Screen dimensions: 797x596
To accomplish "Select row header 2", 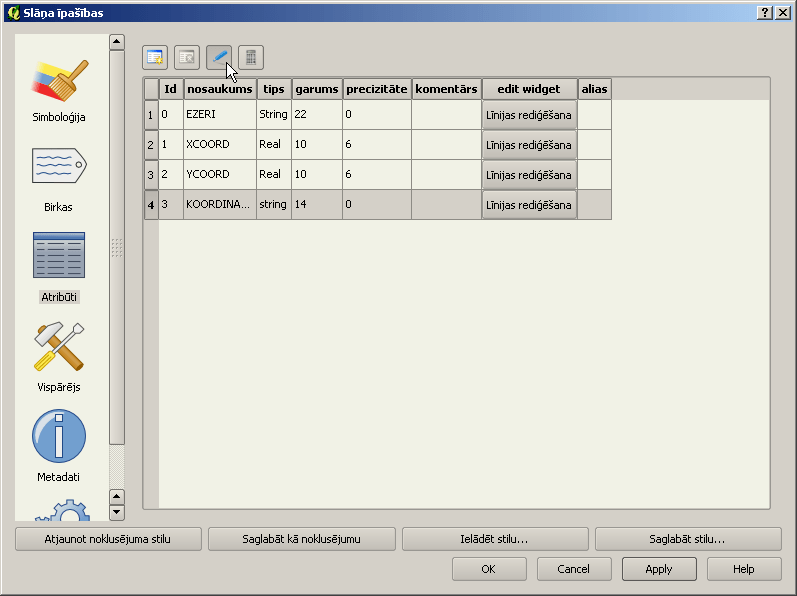I will click(x=151, y=145).
